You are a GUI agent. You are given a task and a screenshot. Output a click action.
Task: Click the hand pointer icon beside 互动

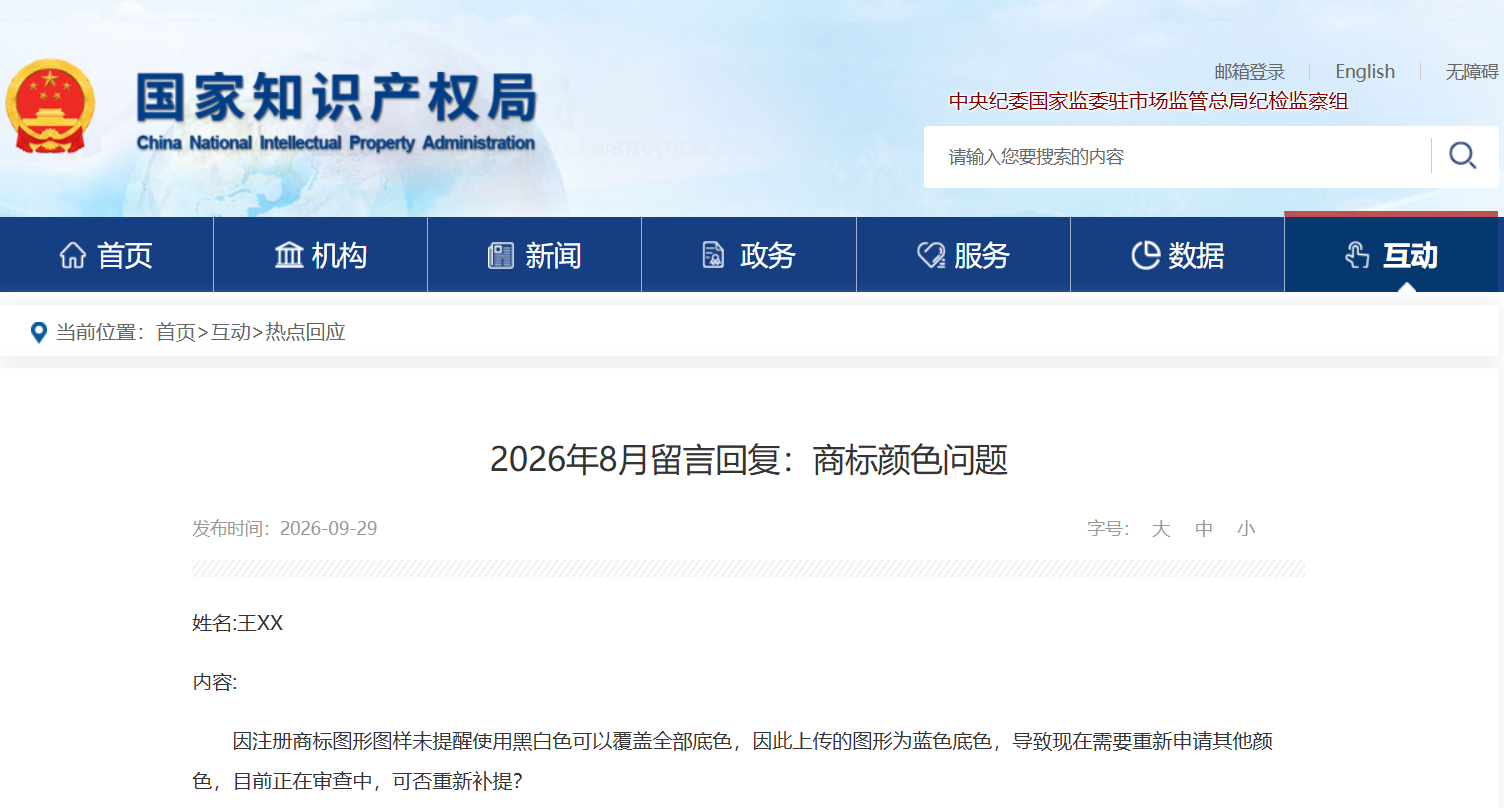pyautogui.click(x=1357, y=255)
